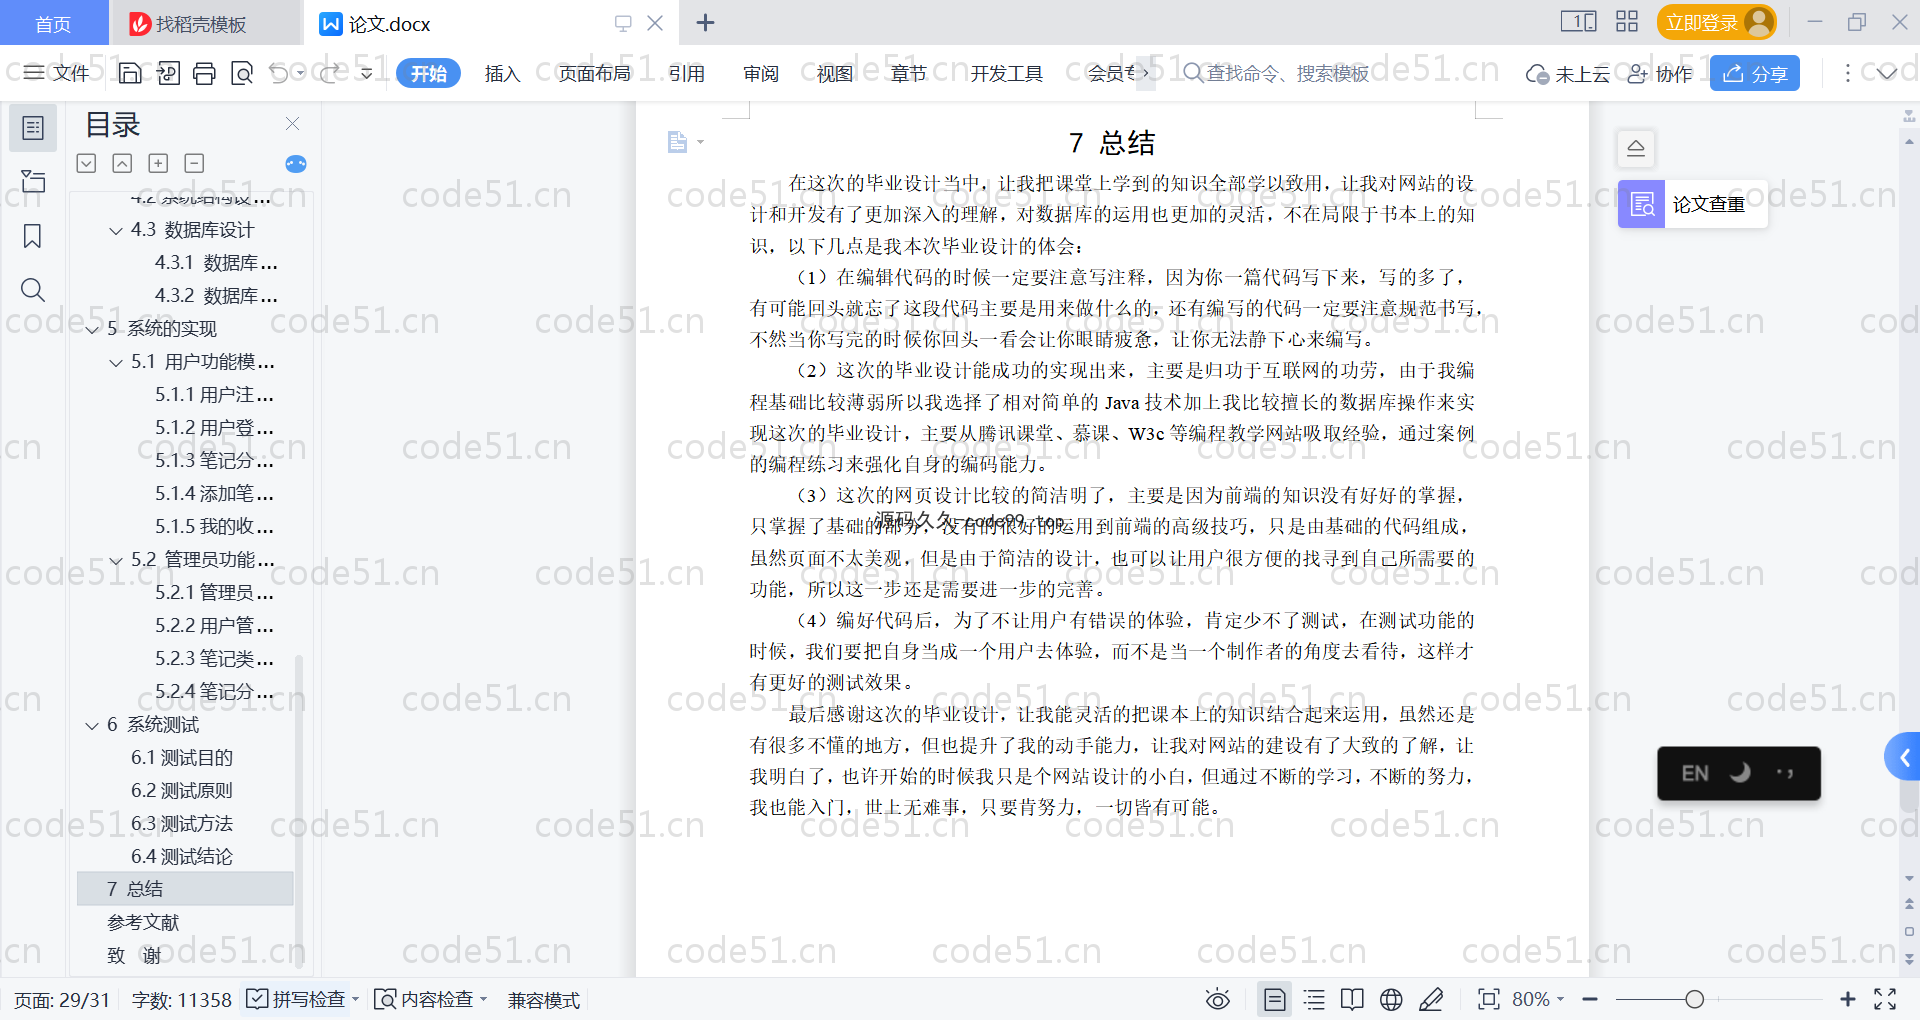The image size is (1920, 1020).
Task: Open quick access toolbar customize dropdown
Action: pyautogui.click(x=366, y=73)
